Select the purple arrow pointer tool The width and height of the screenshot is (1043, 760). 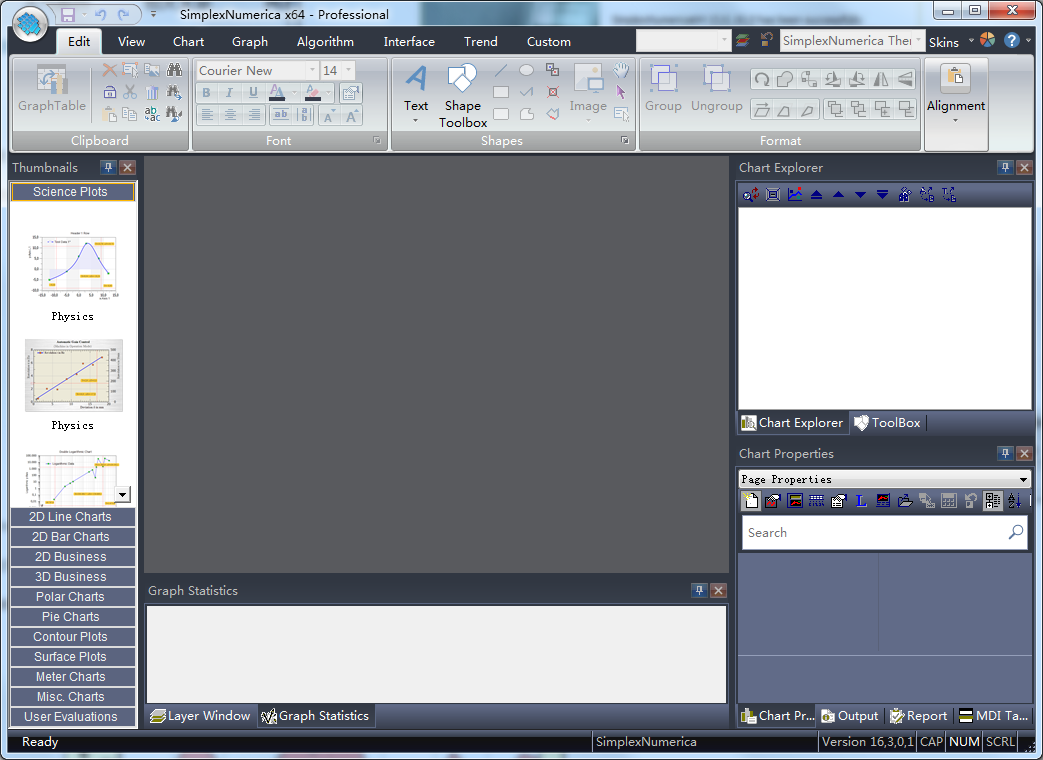[621, 92]
